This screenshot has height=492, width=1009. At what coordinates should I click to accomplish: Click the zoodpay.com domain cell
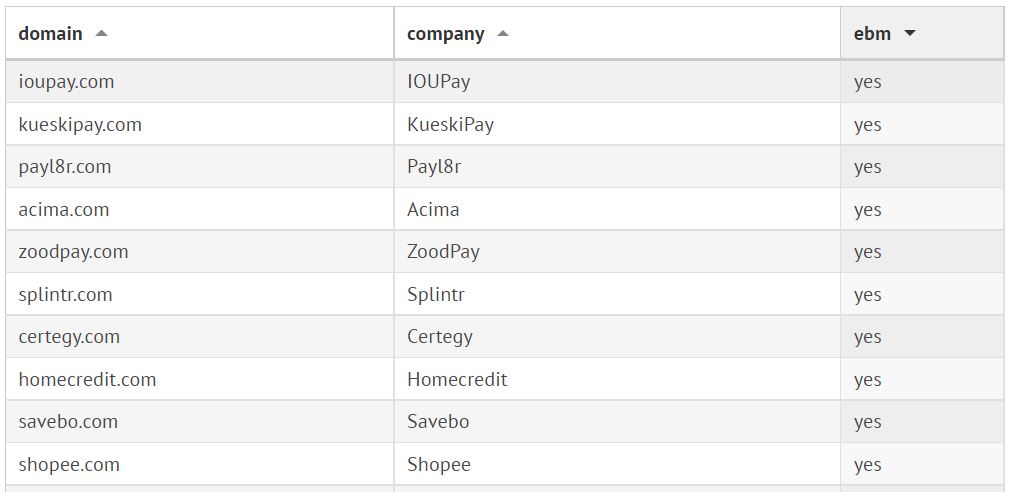point(73,252)
